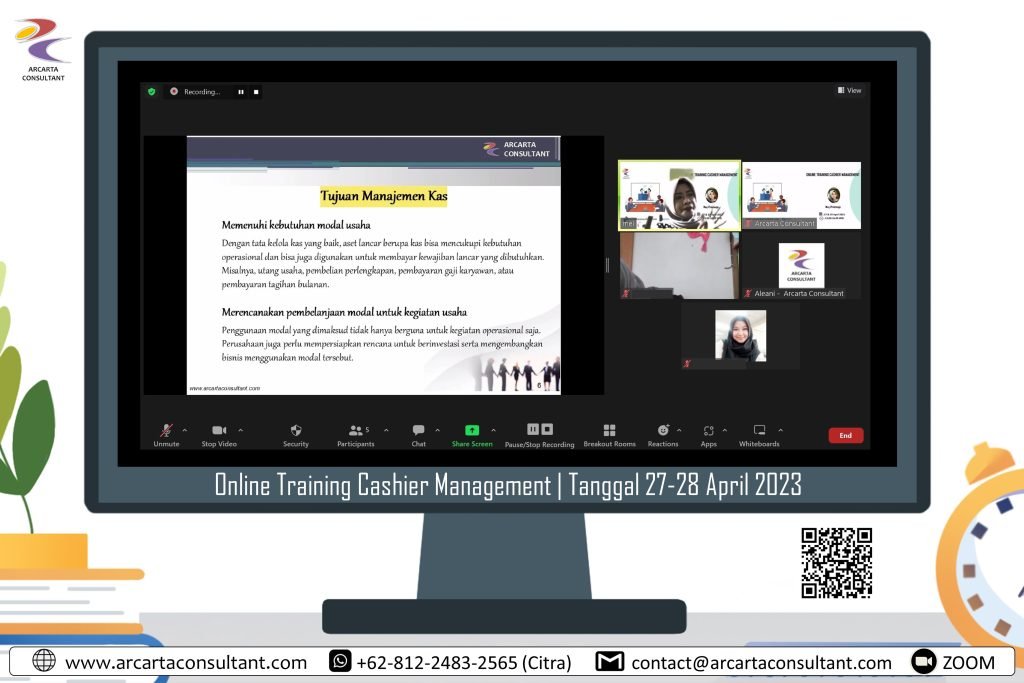Open the Participants panel
The image size is (1024, 683).
tap(356, 434)
